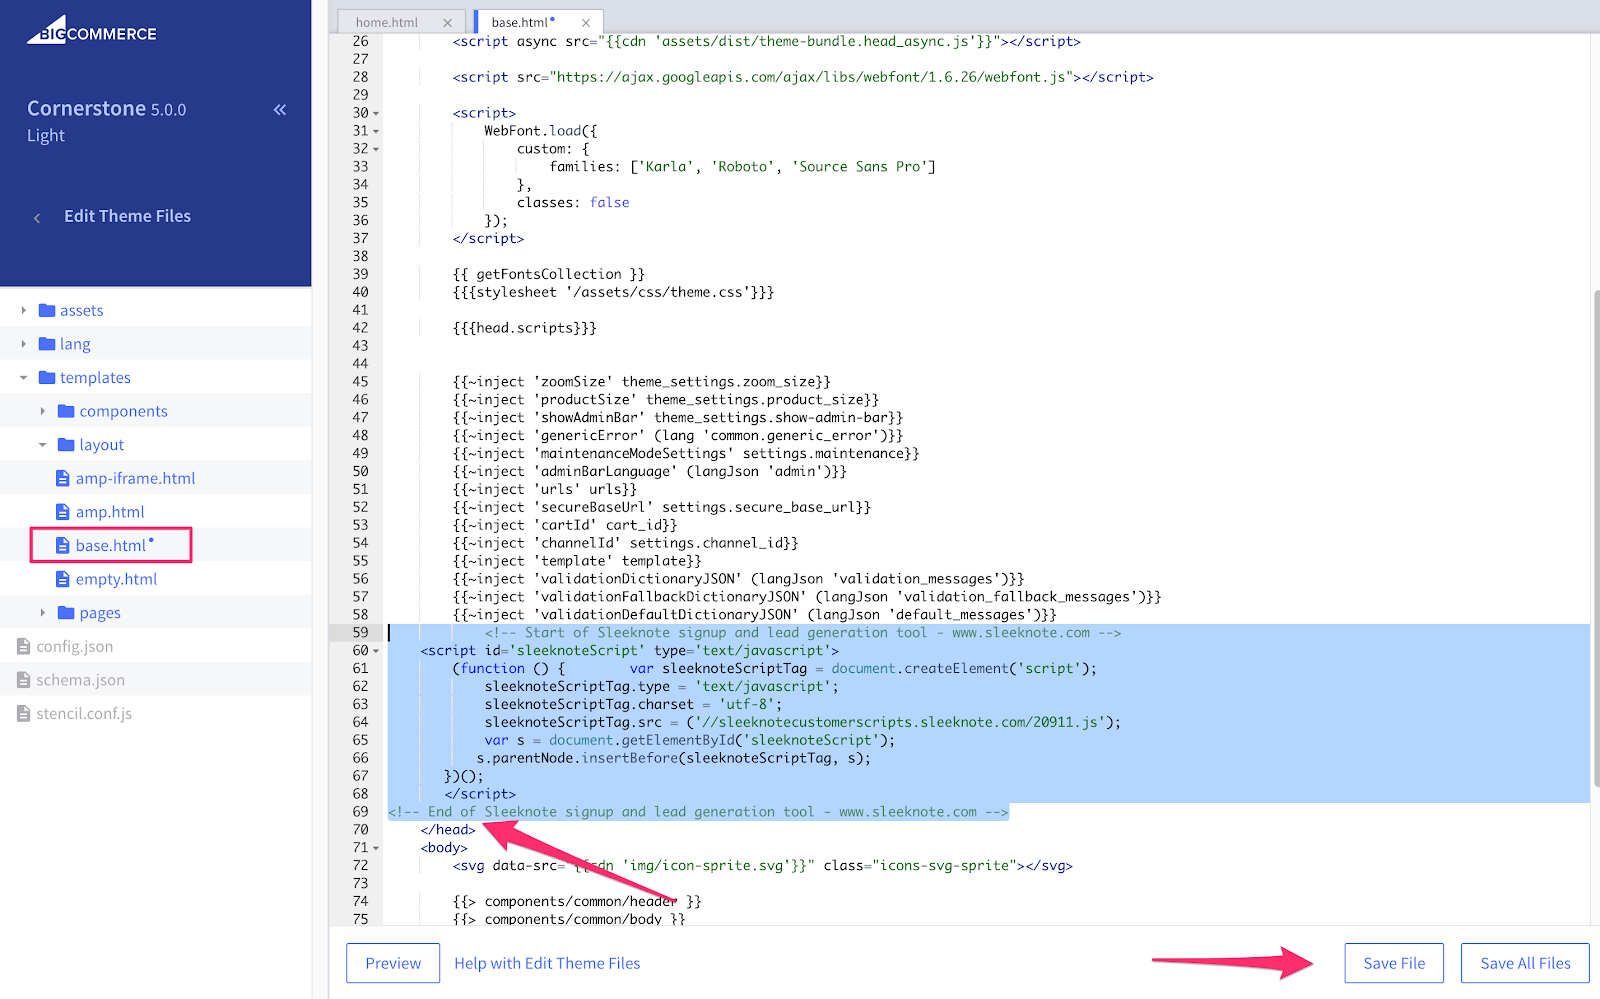Click the assets folder icon
This screenshot has width=1600, height=999.
tap(47, 310)
